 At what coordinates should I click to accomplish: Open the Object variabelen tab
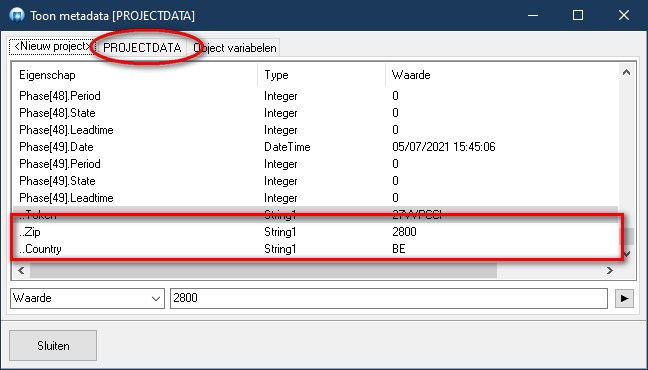(234, 48)
